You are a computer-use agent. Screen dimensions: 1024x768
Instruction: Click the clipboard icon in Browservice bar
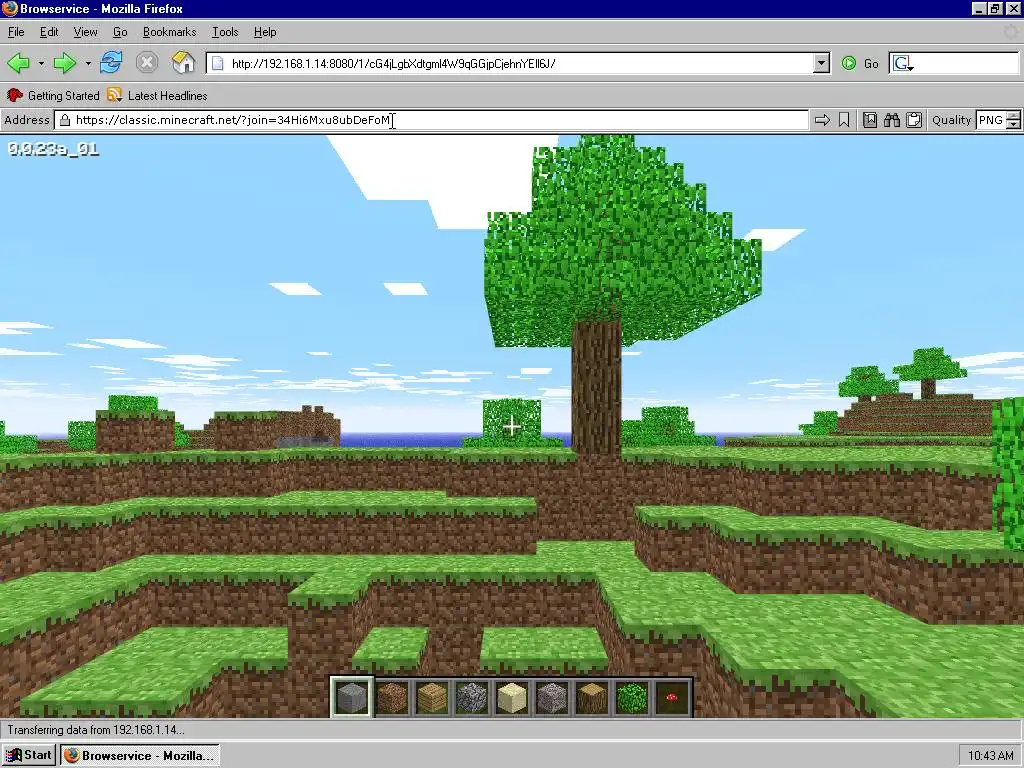914,120
